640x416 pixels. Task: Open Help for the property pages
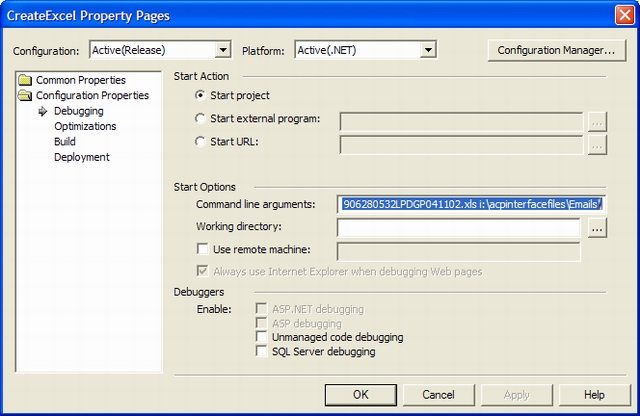(x=595, y=395)
